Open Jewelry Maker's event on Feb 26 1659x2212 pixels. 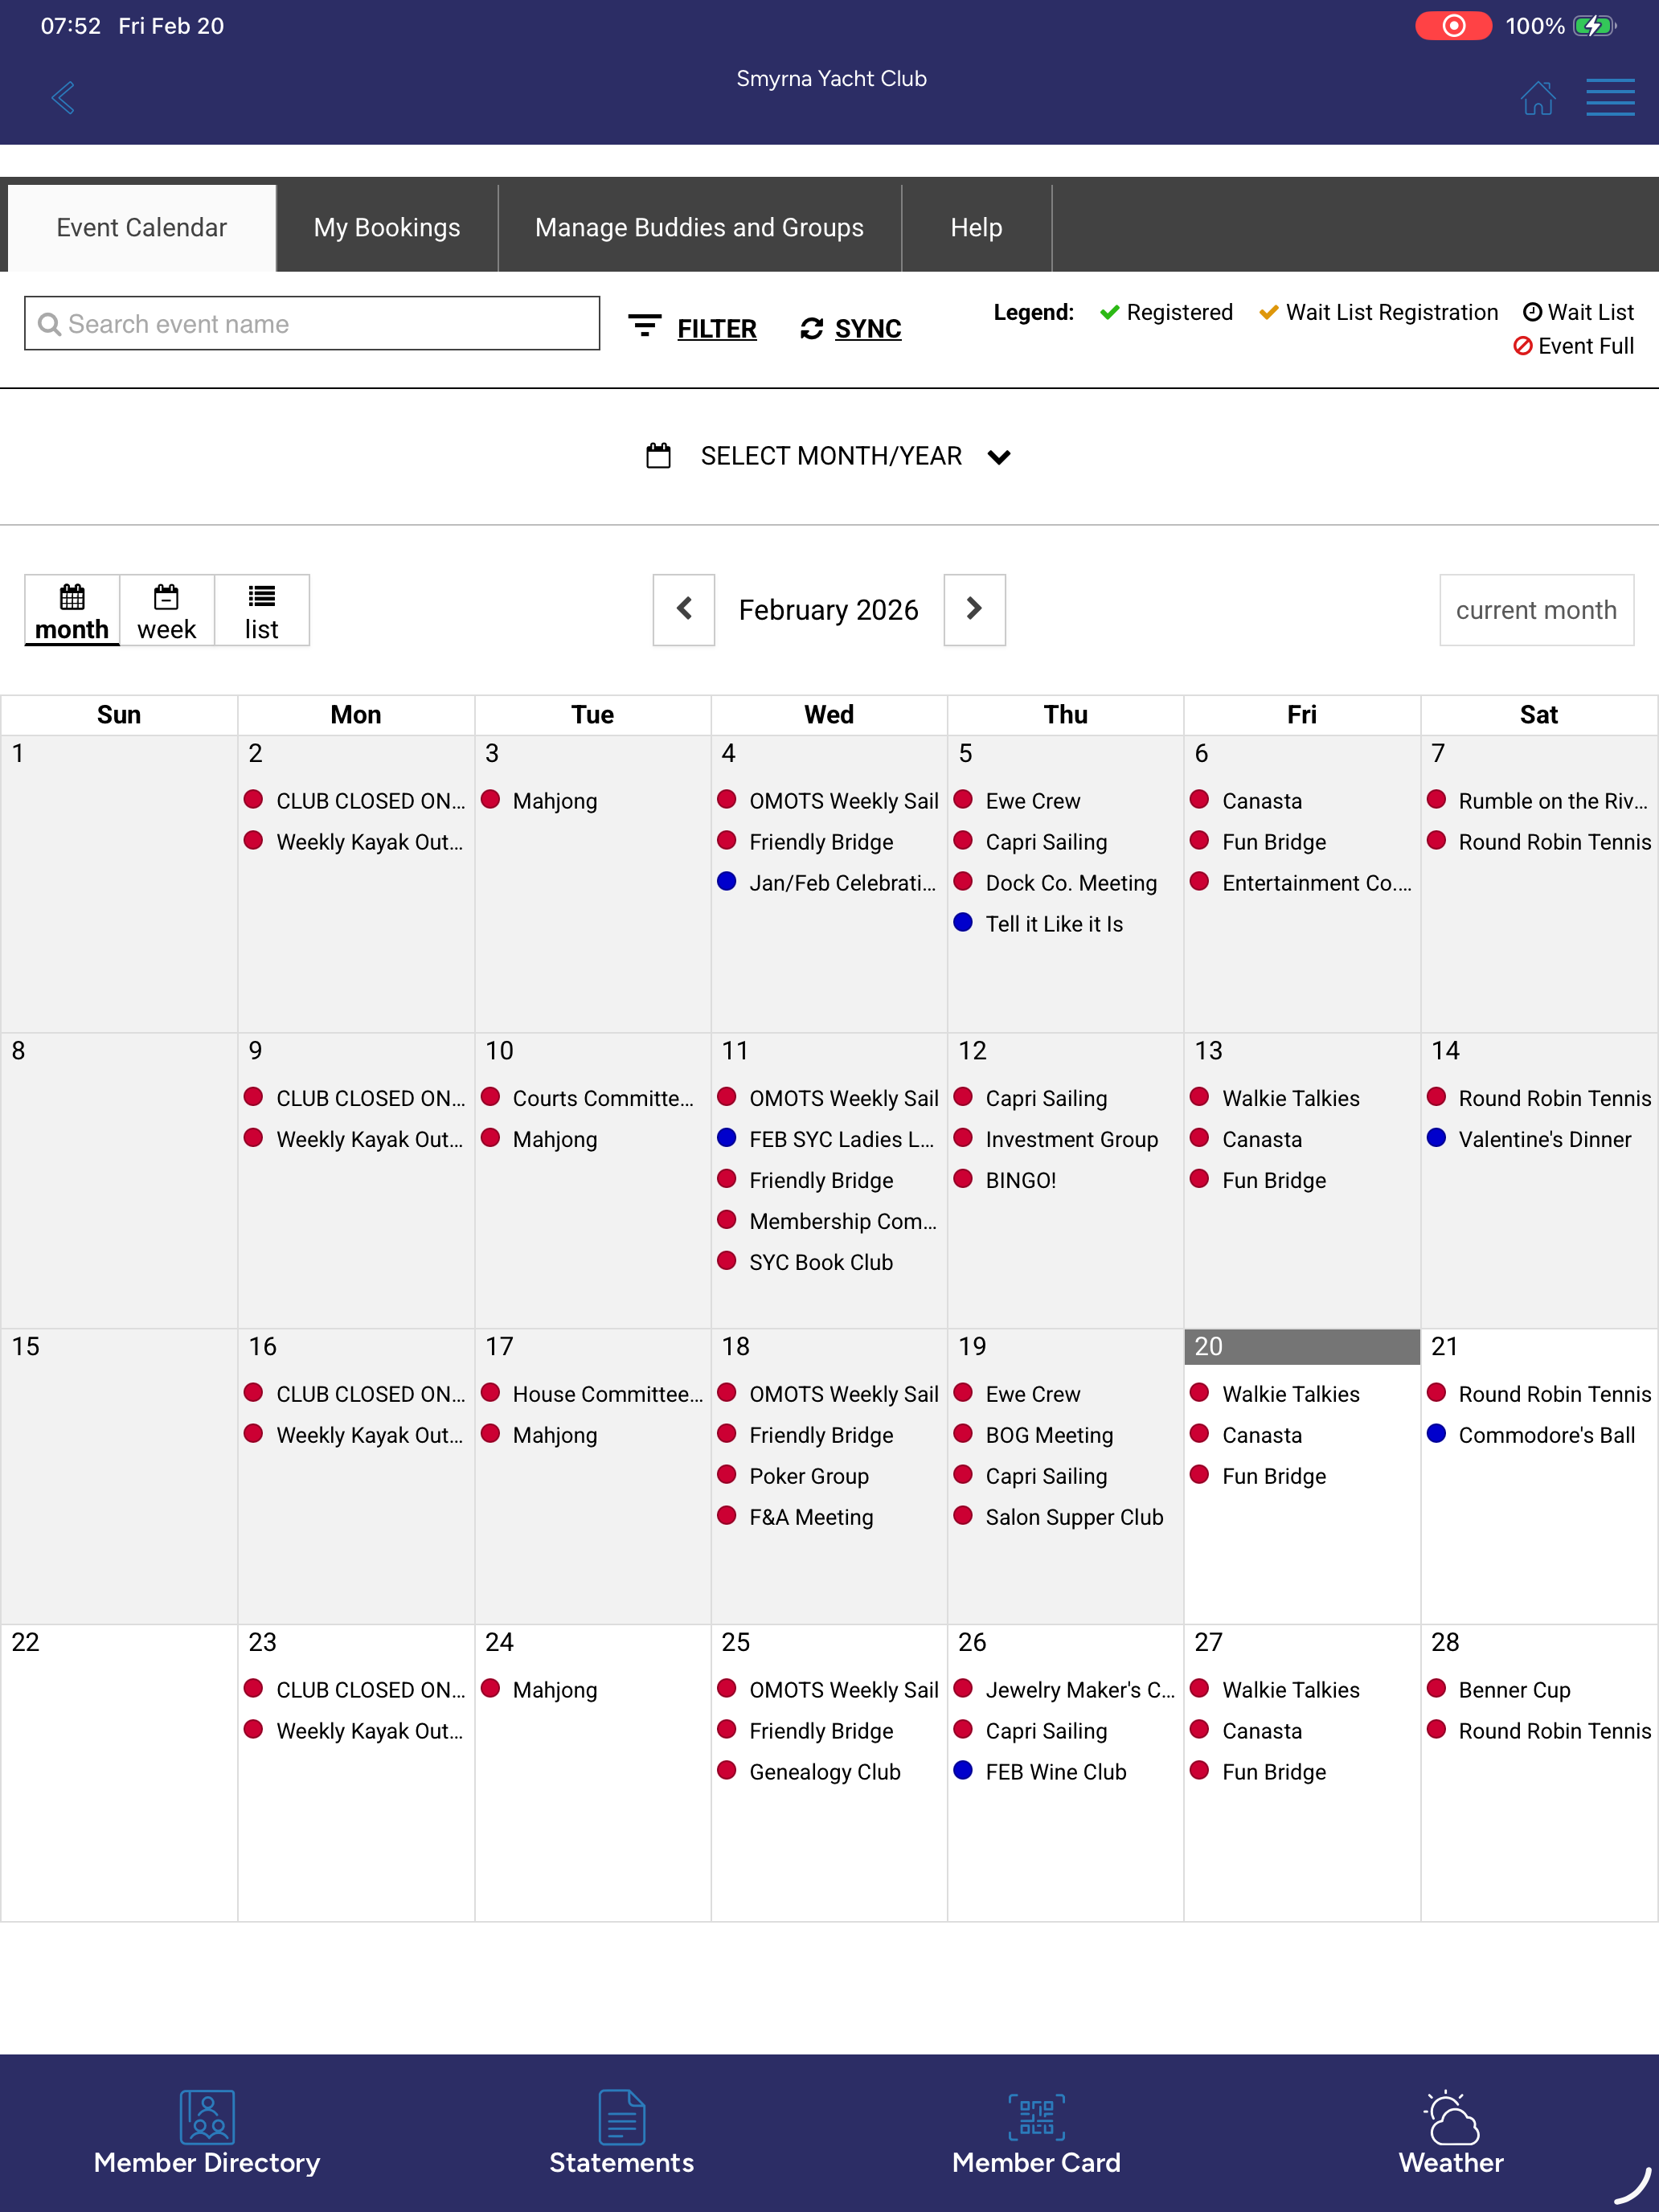pos(1080,1690)
